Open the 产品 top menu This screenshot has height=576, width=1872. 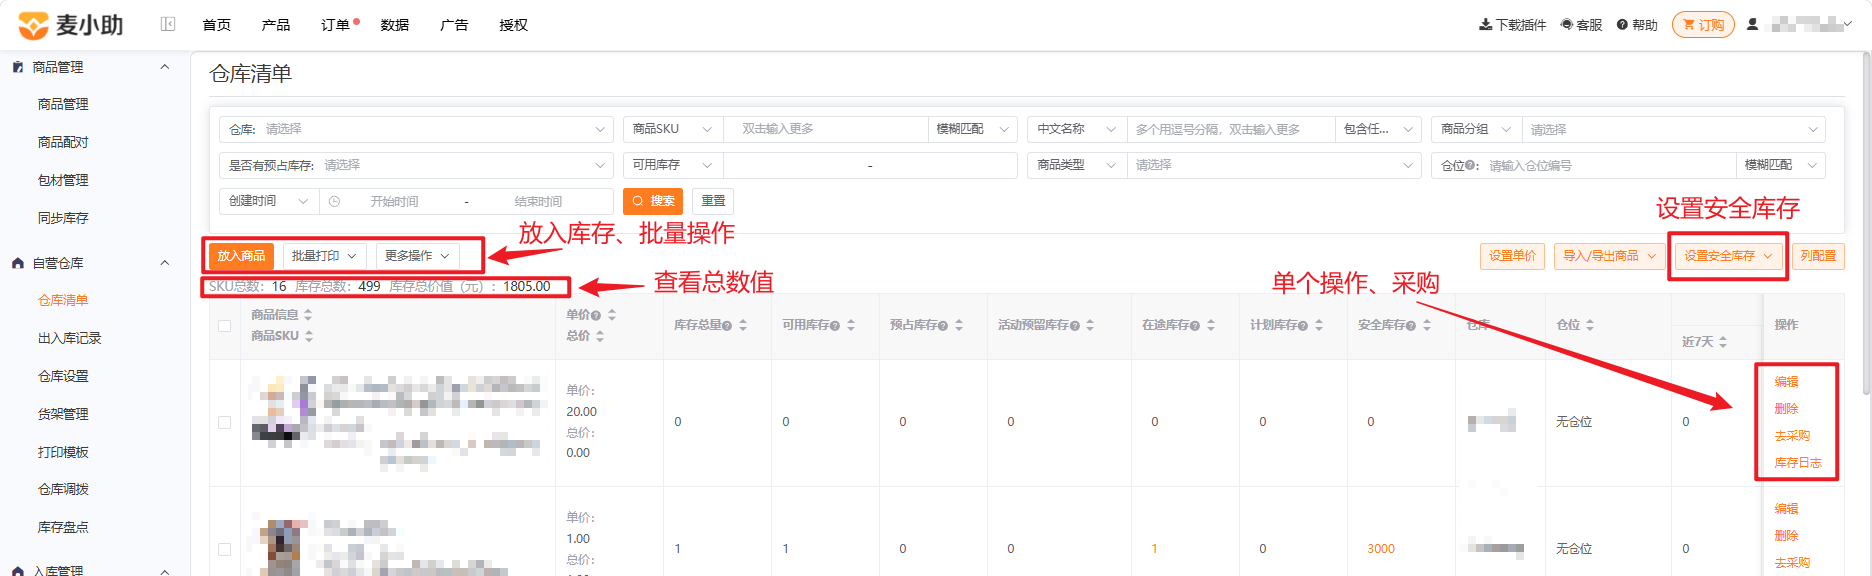pyautogui.click(x=276, y=25)
